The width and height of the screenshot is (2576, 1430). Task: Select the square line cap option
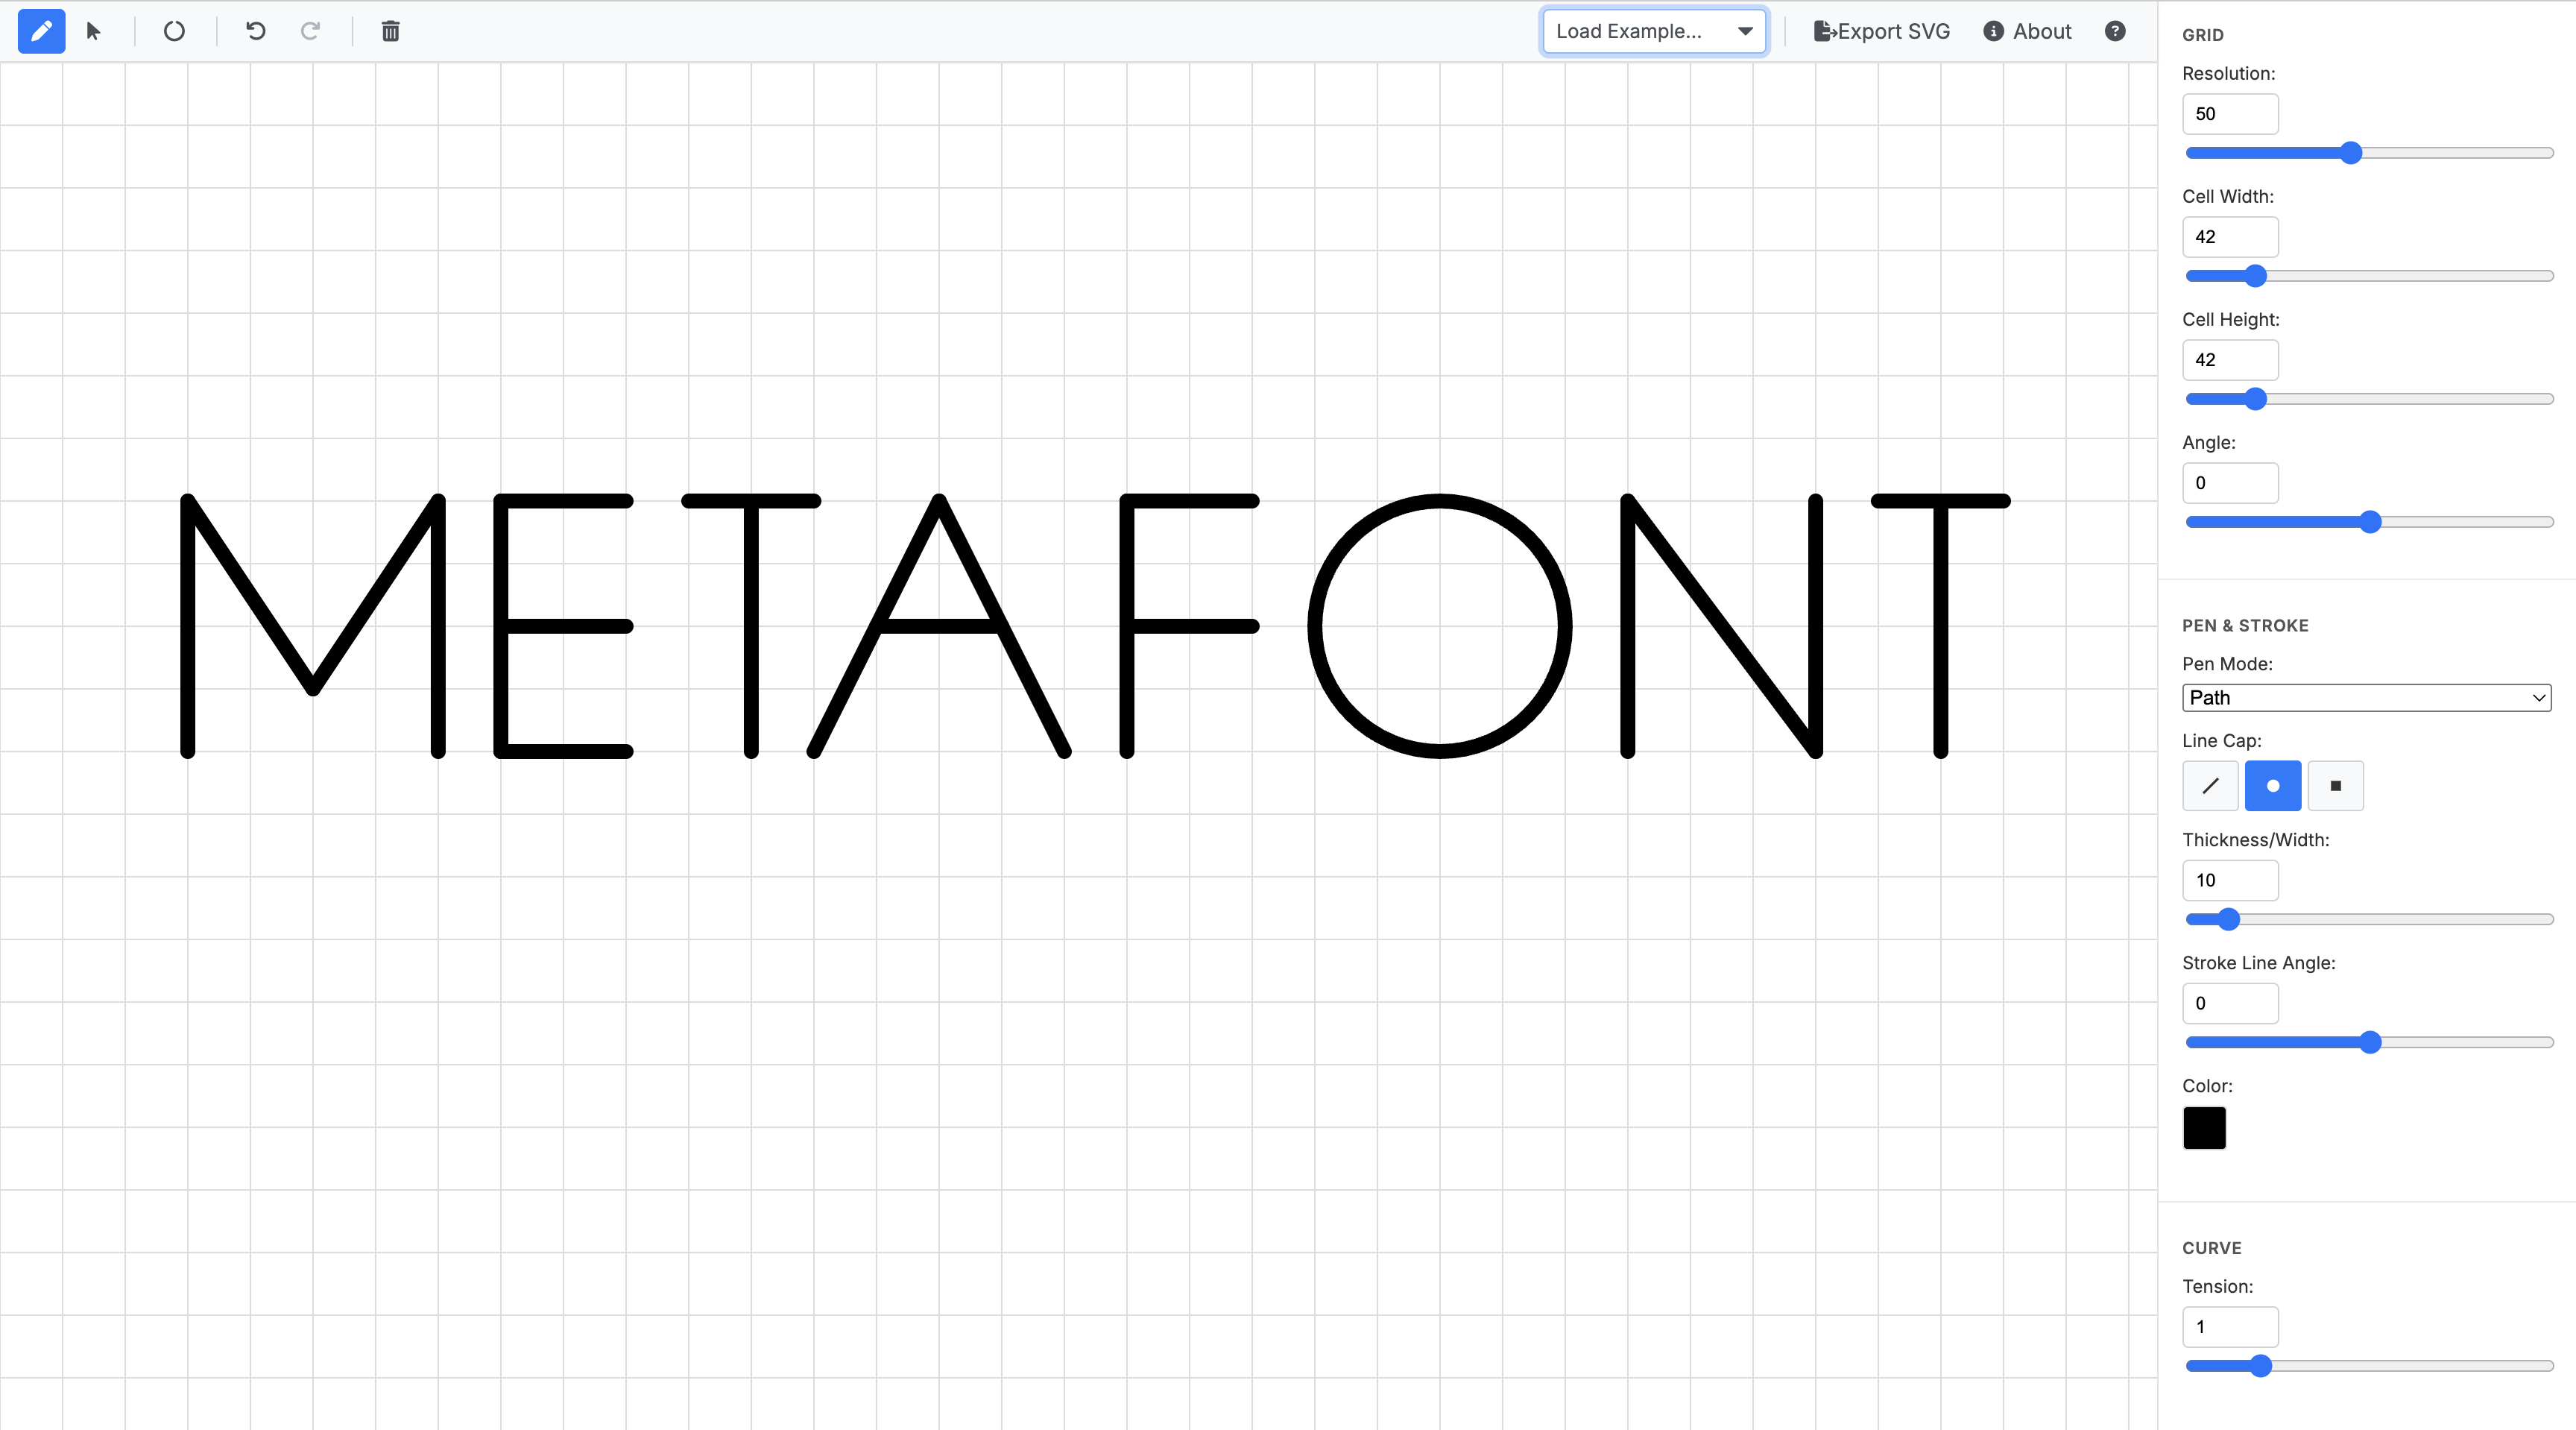click(x=2335, y=786)
